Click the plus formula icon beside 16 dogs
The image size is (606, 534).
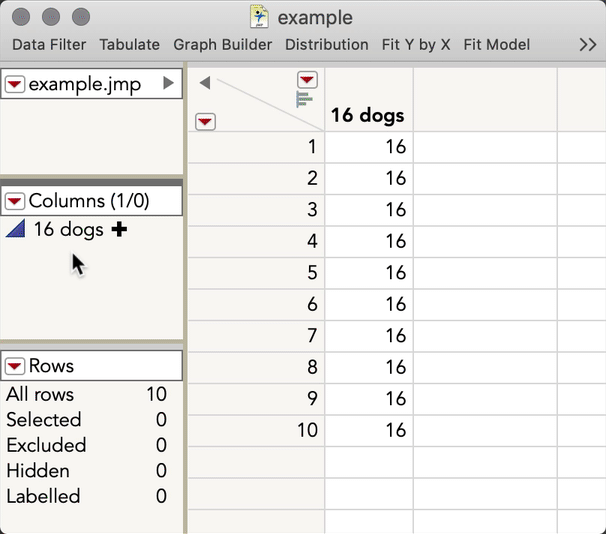point(119,230)
